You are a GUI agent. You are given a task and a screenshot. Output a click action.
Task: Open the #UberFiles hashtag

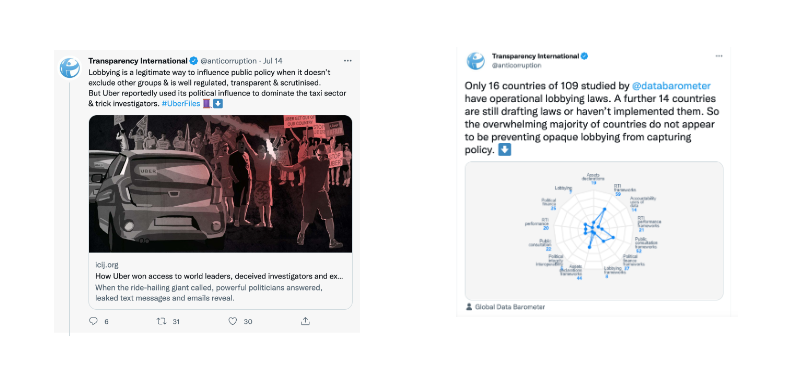(179, 104)
